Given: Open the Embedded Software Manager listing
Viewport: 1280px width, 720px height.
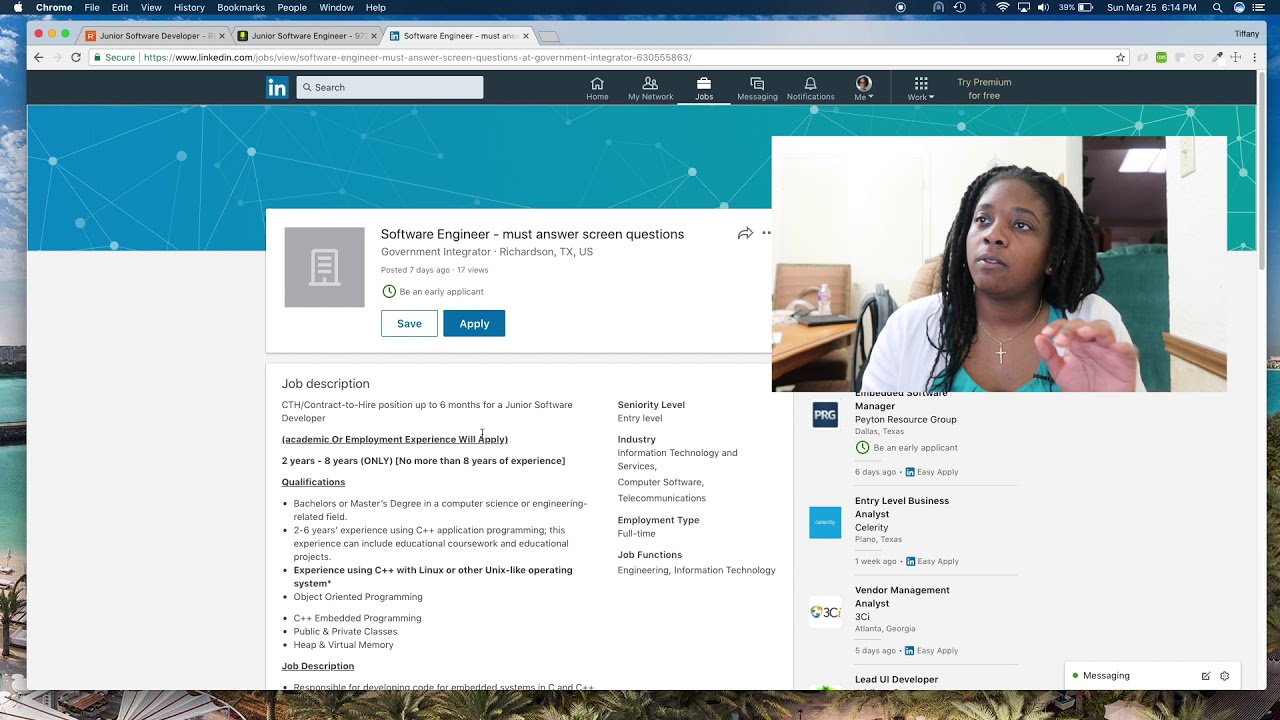Looking at the screenshot, I should (x=900, y=400).
